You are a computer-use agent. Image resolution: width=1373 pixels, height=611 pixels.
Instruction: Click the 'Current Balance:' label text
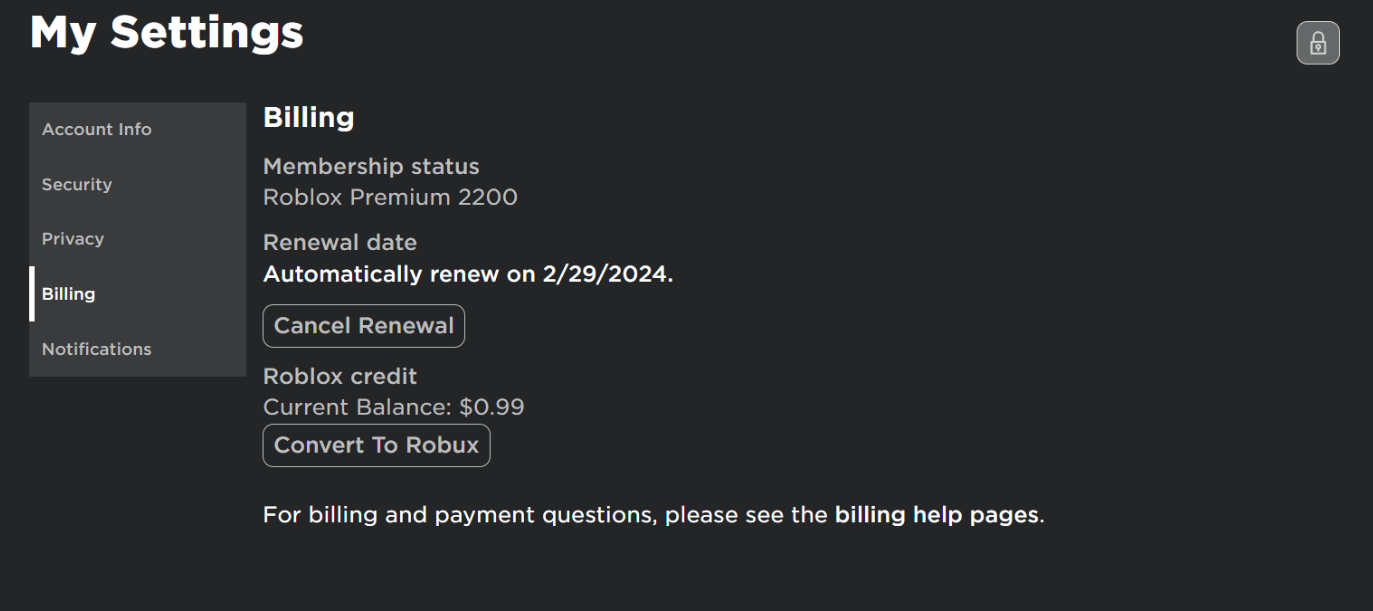coord(358,407)
